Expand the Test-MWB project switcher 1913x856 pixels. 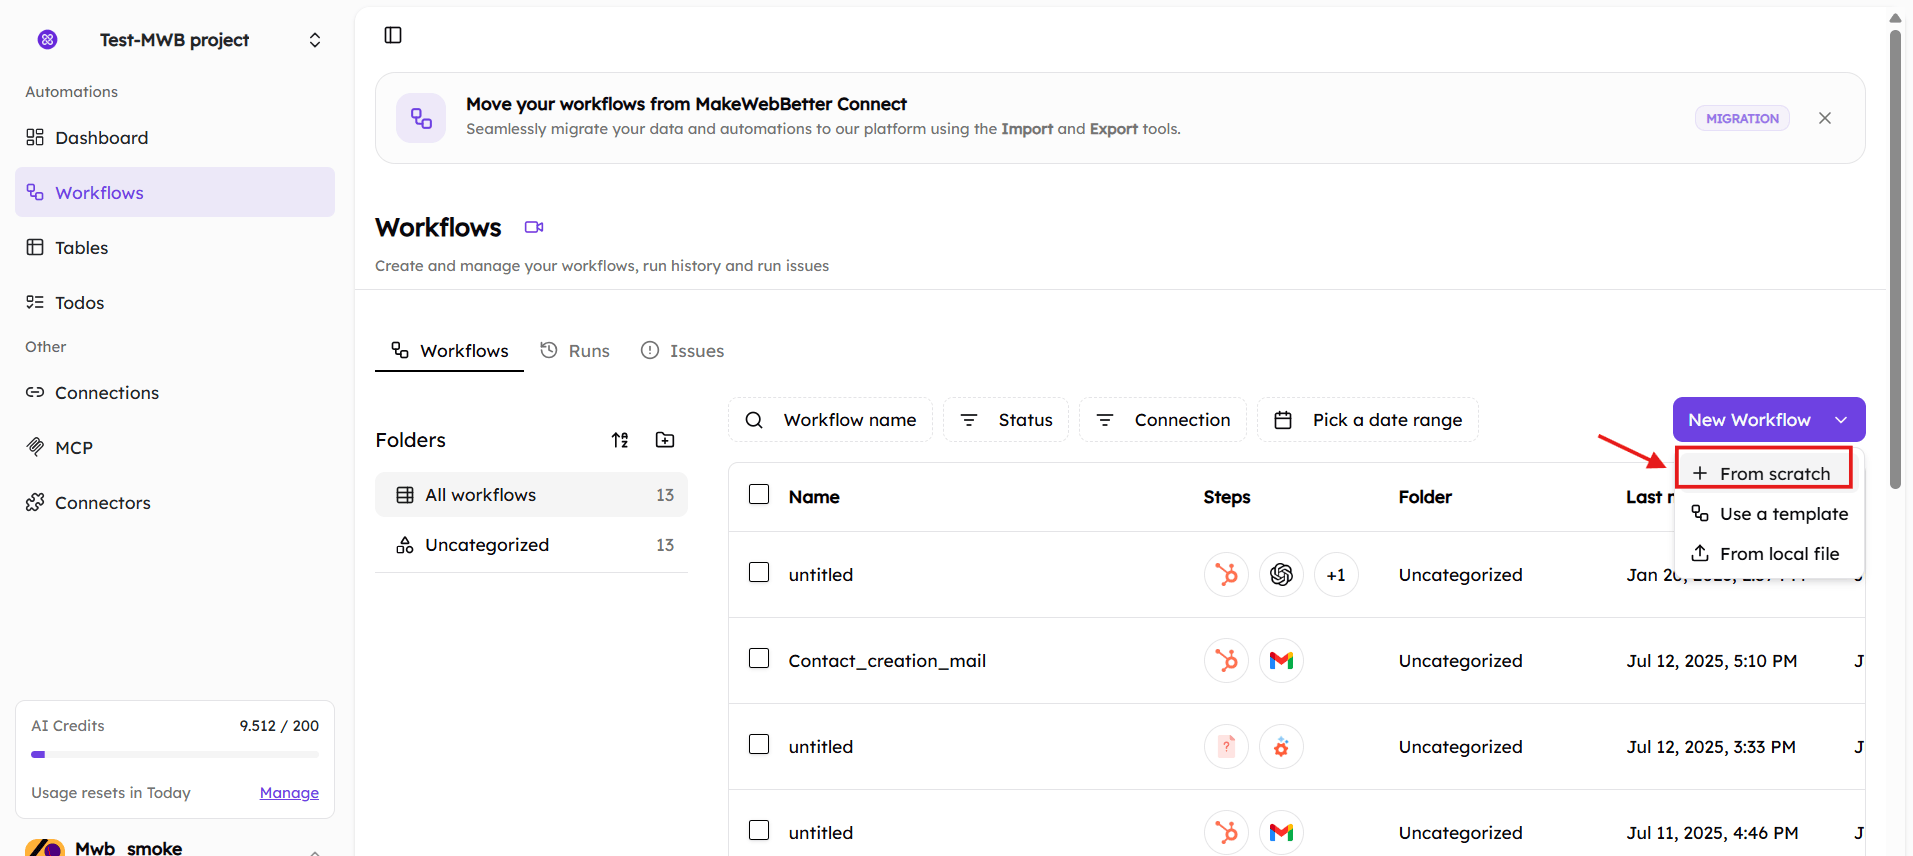[x=315, y=40]
